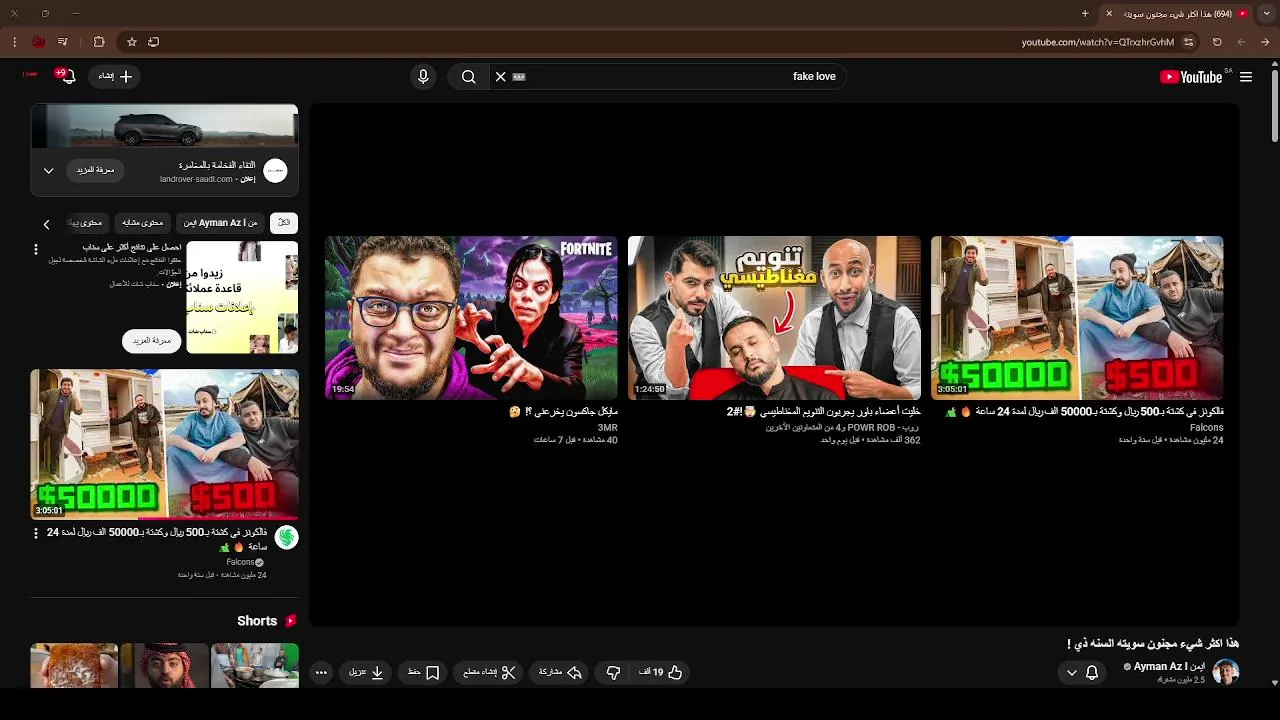1280x720 pixels.
Task: Open the notifications bell with 9+ badge
Action: (66, 76)
